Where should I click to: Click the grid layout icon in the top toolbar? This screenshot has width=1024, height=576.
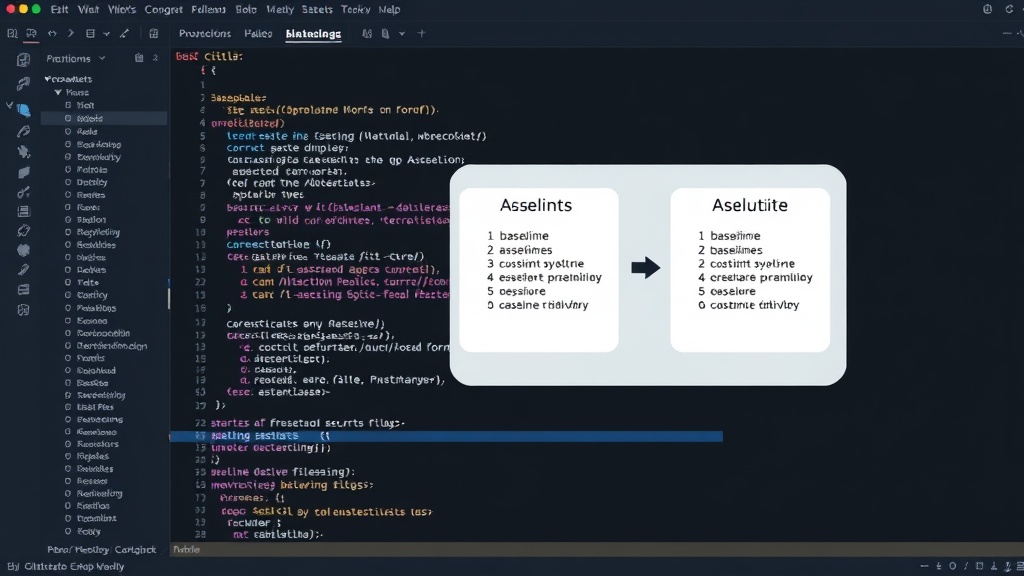[153, 33]
